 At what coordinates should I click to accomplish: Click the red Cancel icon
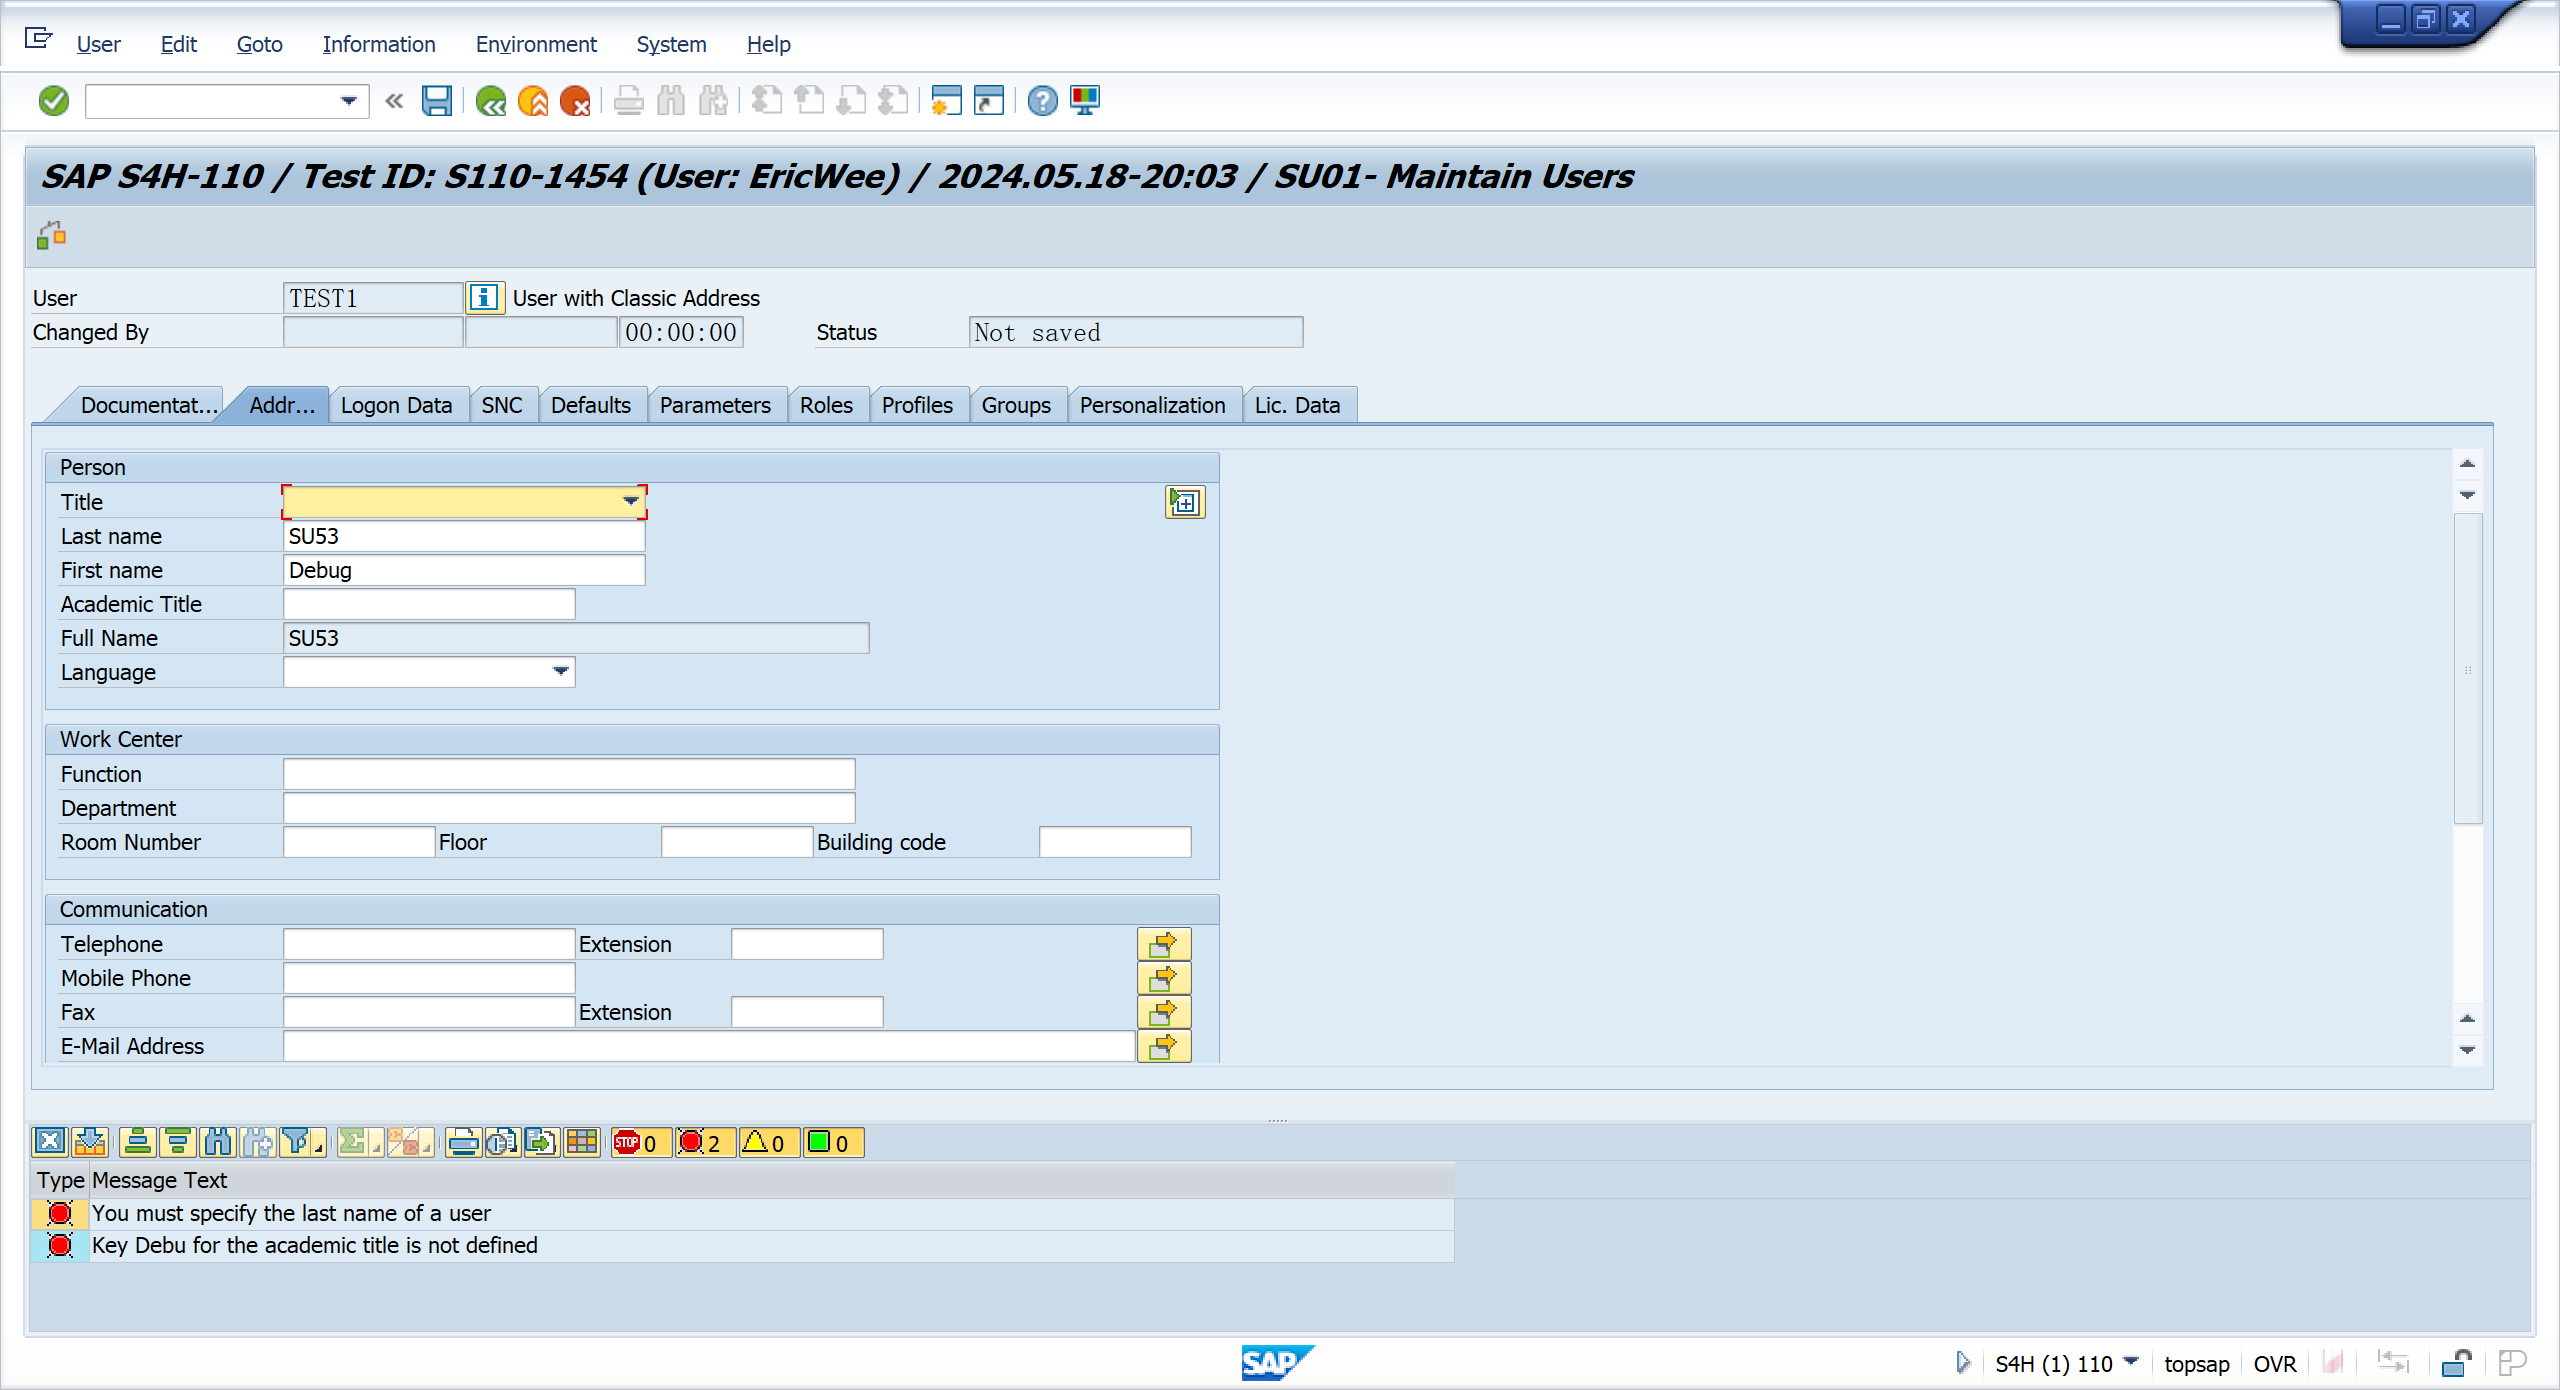[575, 101]
